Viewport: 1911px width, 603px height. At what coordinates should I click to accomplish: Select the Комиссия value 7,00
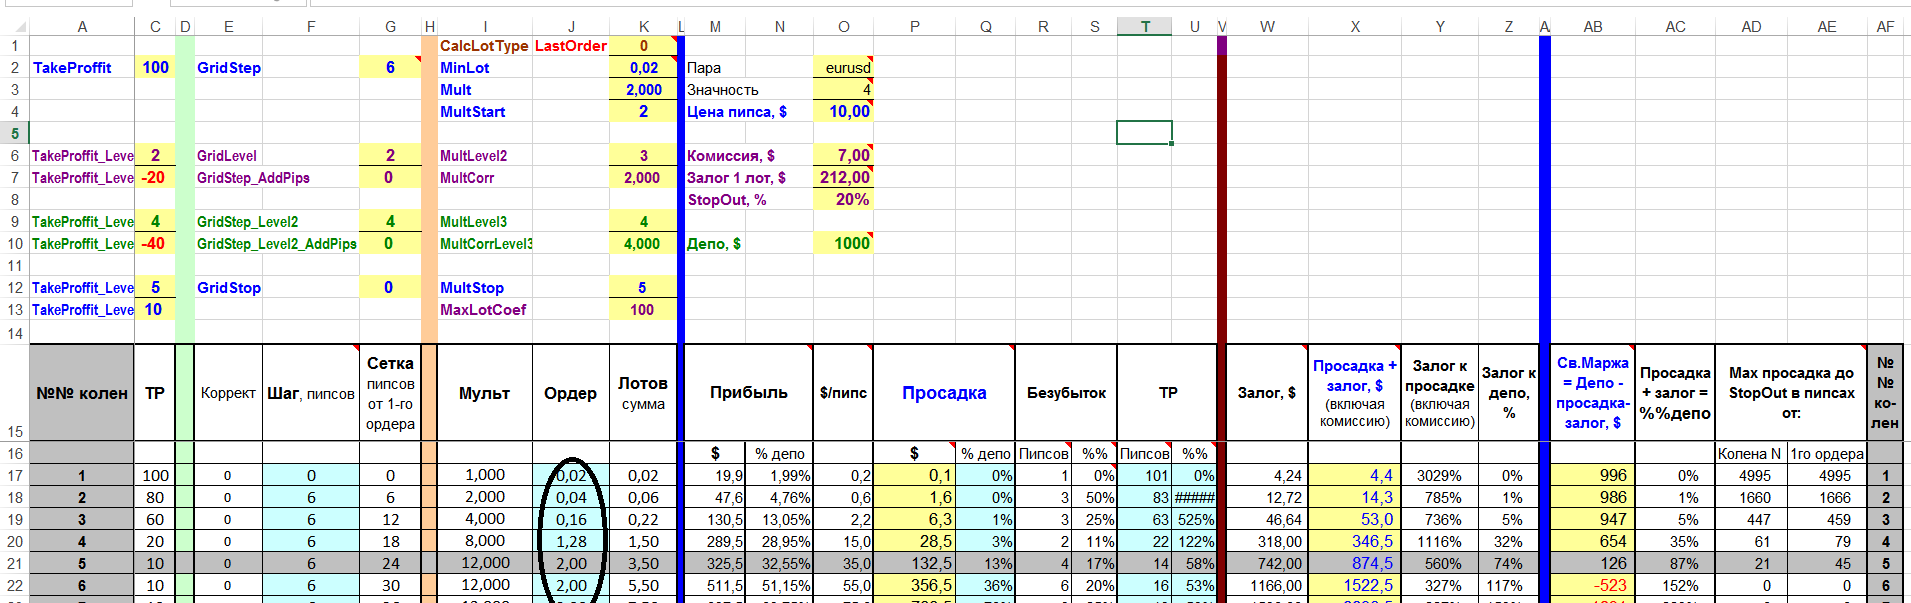[x=844, y=156]
